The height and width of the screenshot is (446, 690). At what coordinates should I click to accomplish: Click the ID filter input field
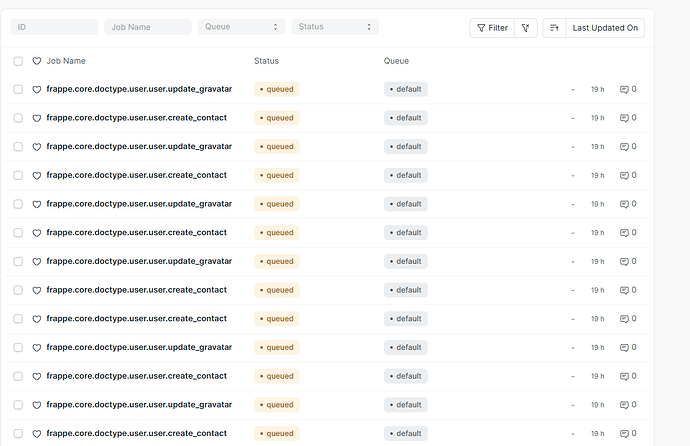[x=54, y=27]
